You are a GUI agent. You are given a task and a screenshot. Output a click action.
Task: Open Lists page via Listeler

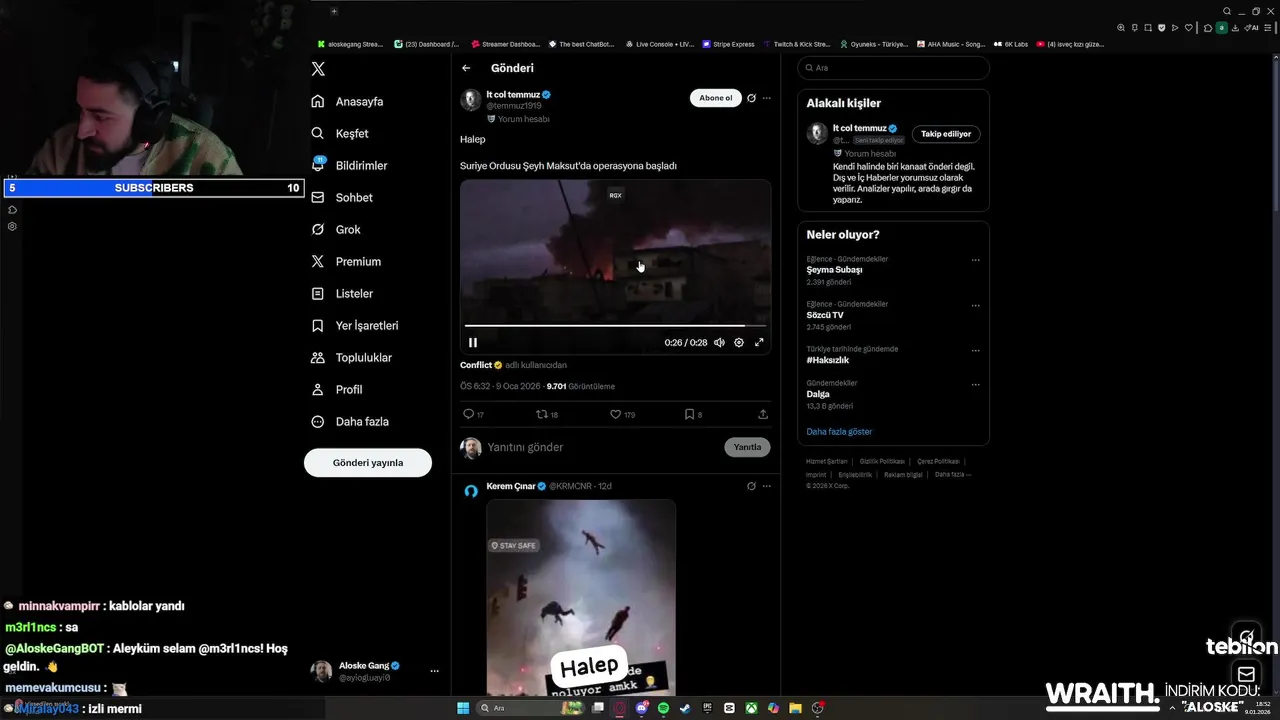click(342, 294)
